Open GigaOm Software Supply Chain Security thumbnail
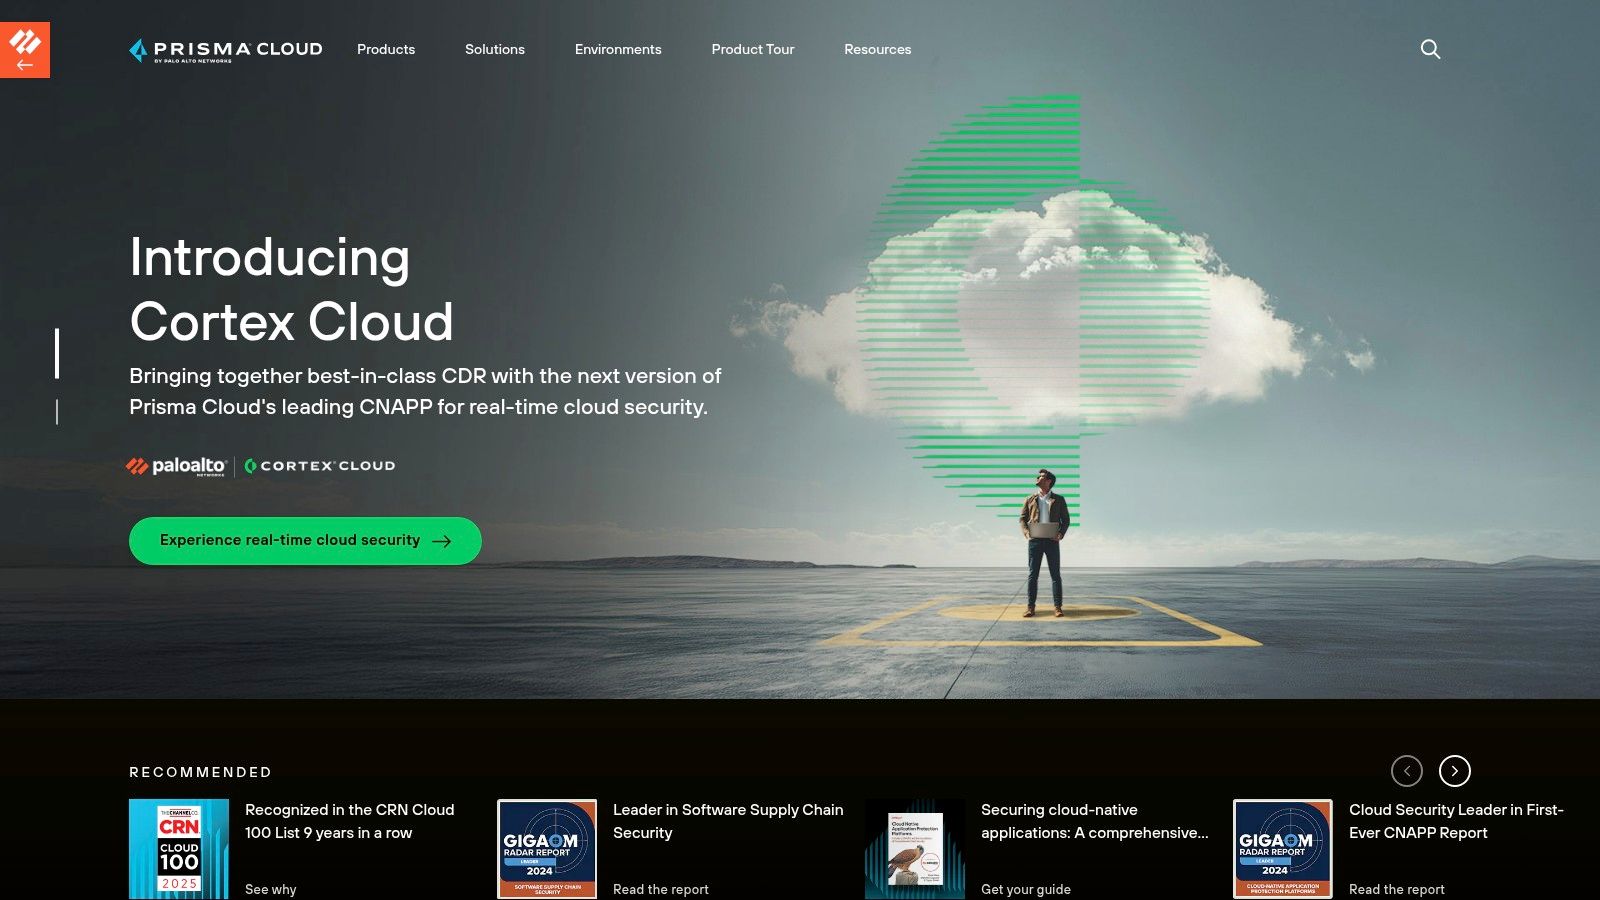 point(547,849)
